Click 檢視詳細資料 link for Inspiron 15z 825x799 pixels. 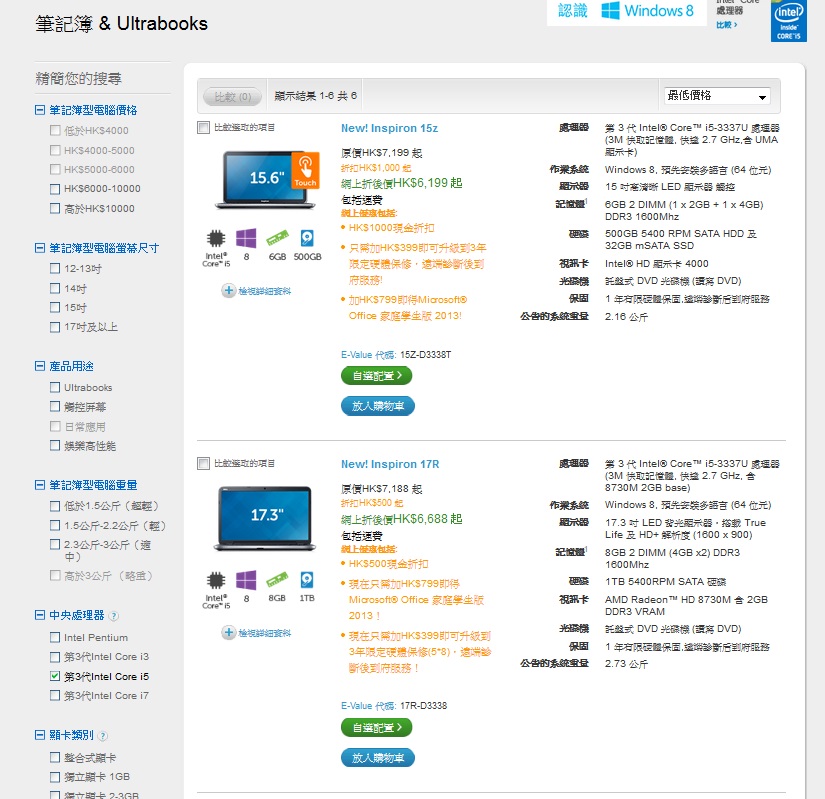coord(264,291)
